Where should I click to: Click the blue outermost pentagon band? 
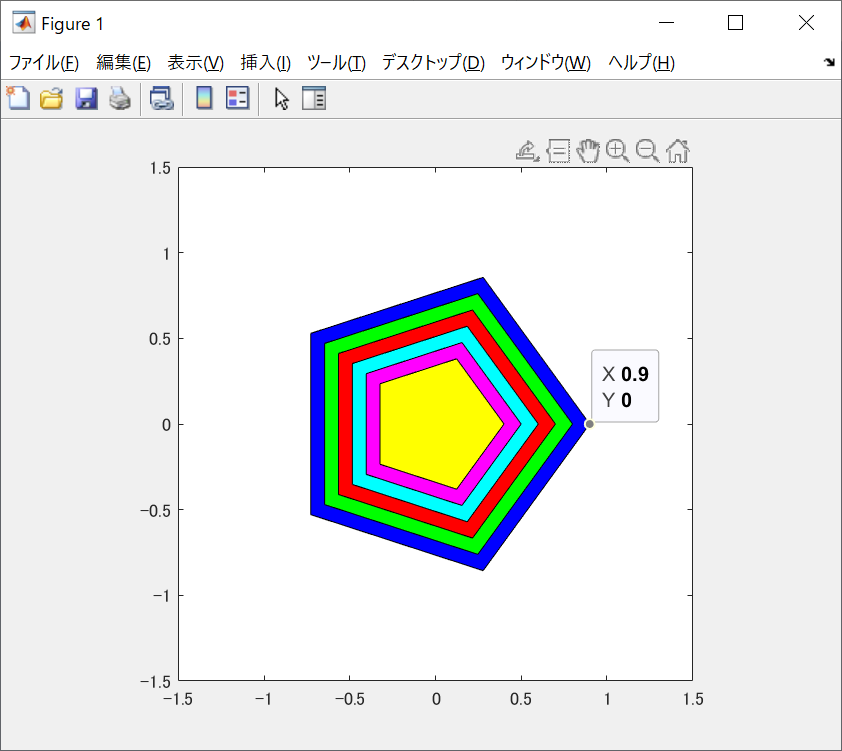[317, 424]
